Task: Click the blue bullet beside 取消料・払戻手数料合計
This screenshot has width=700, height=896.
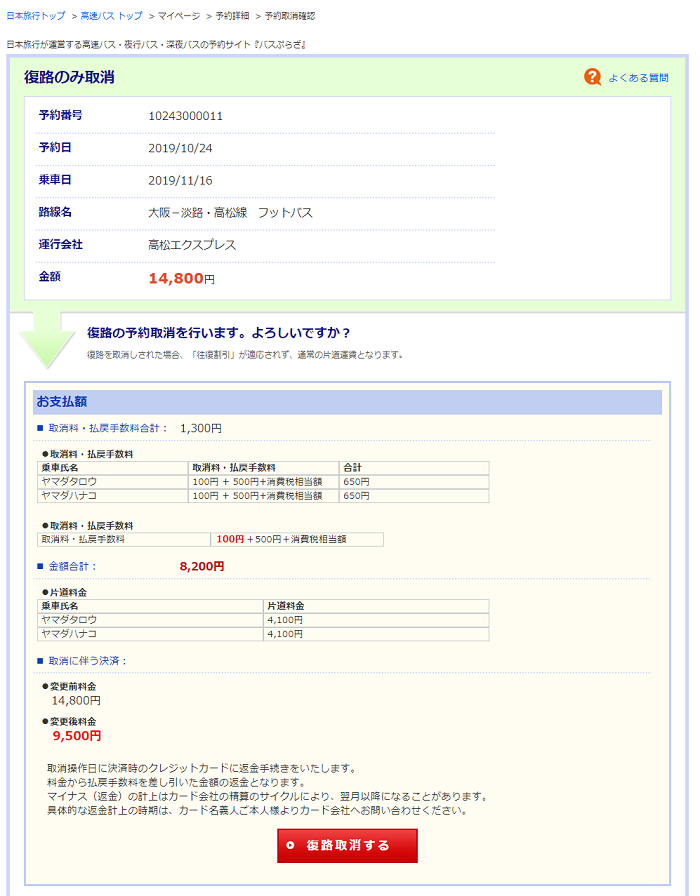Action: pyautogui.click(x=41, y=428)
